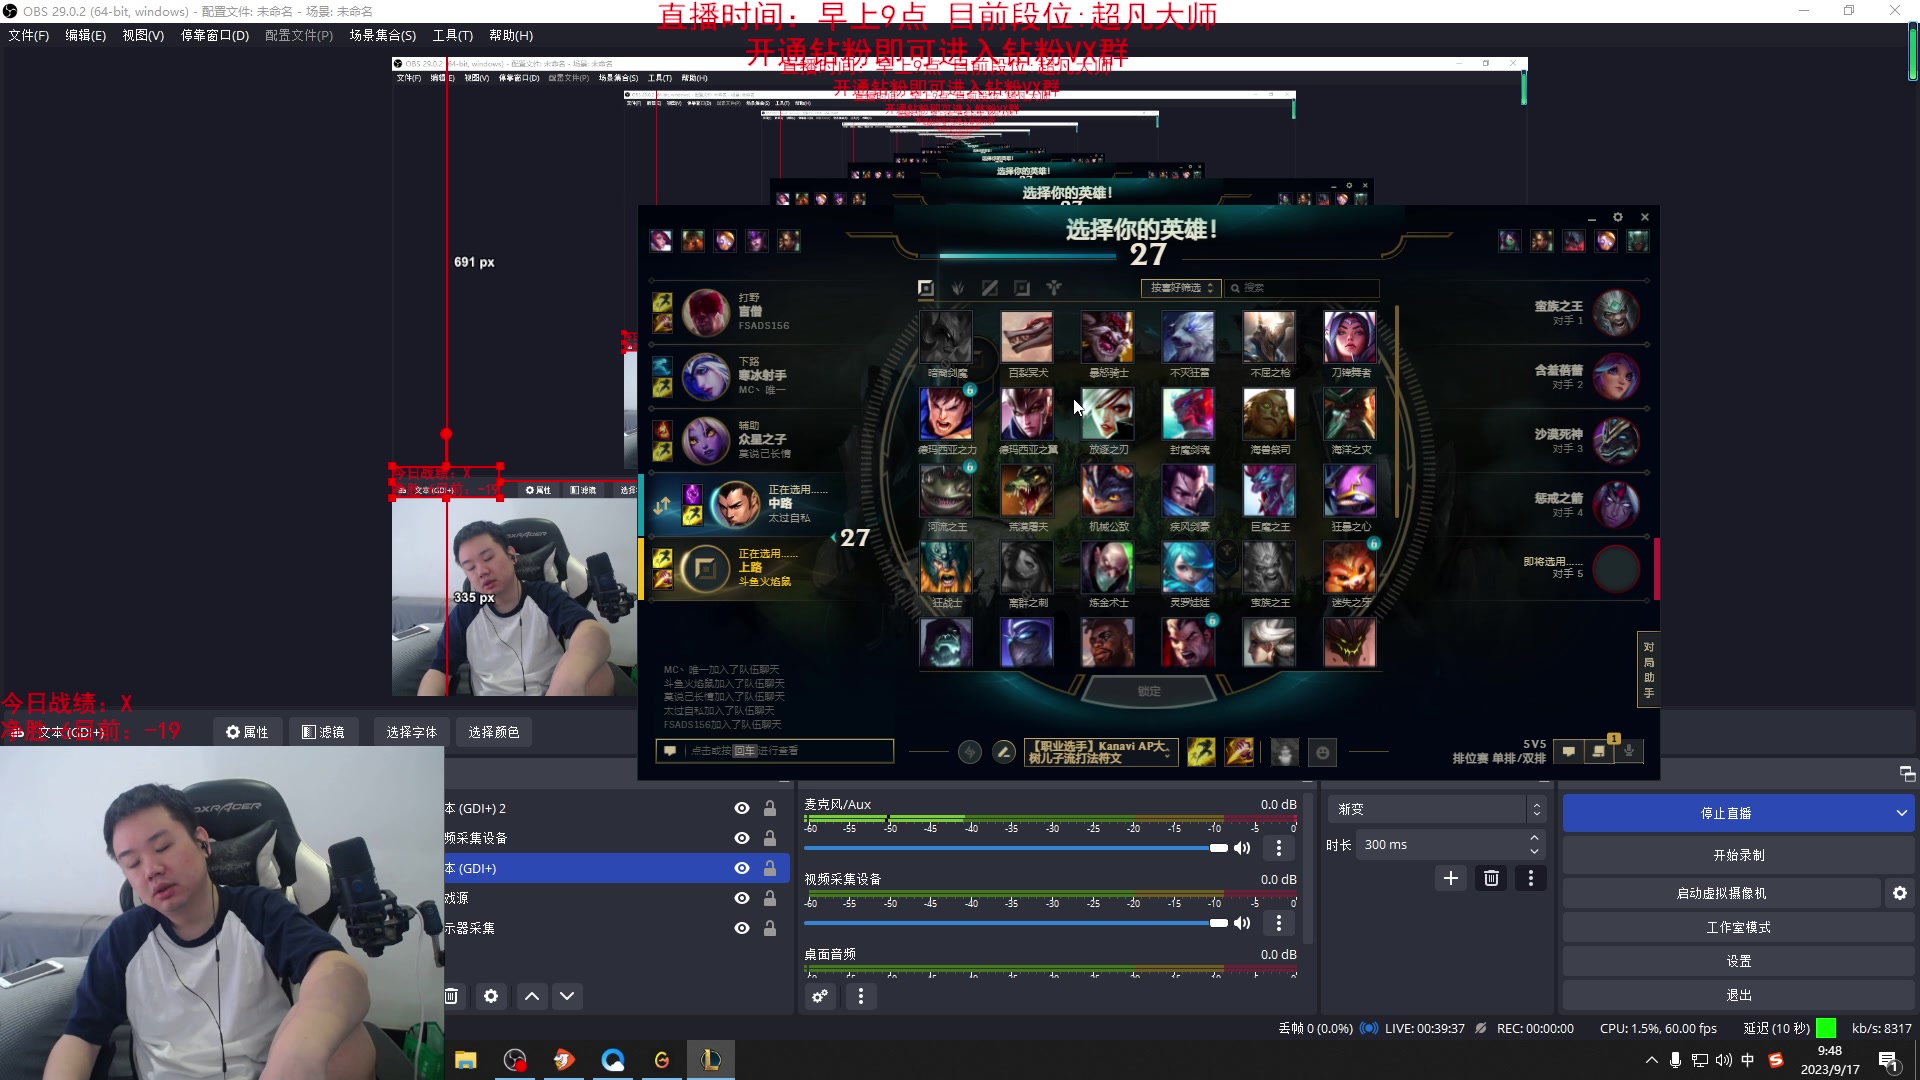Viewport: 1920px width, 1080px height.
Task: Open the 麦克风/Aux audio options menu
Action: pos(1278,848)
